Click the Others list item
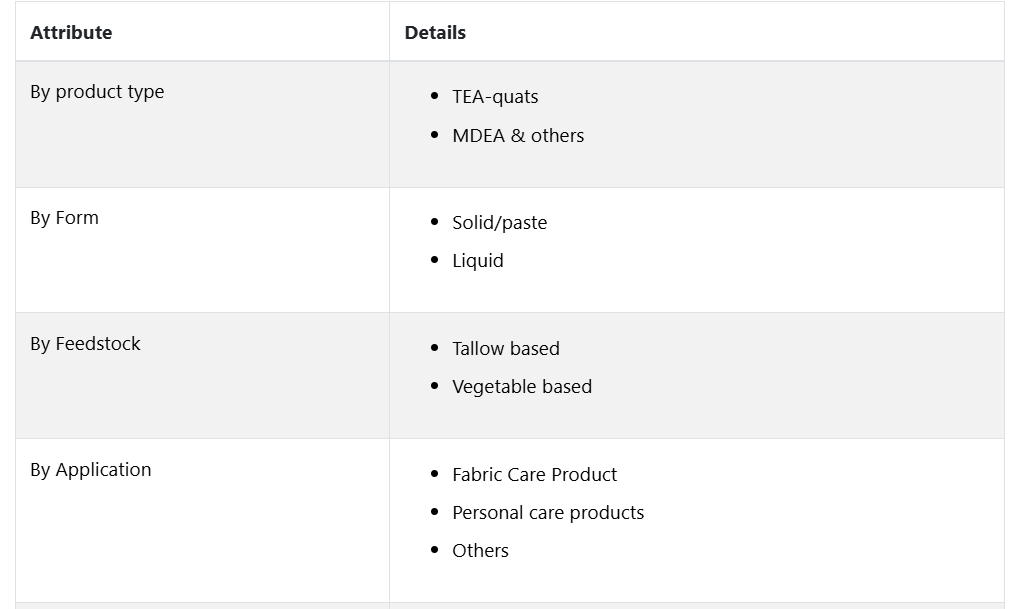1020x609 pixels. point(480,551)
